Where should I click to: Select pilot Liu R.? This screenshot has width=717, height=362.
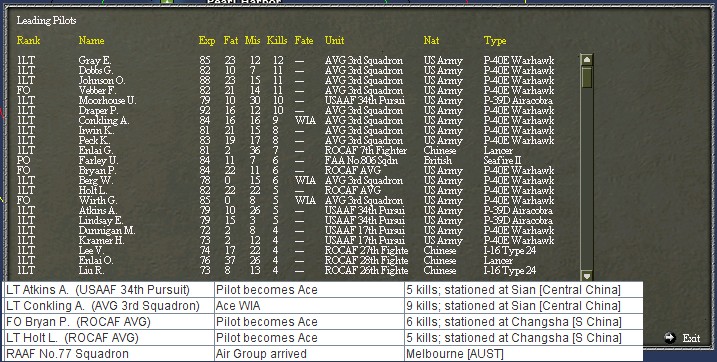[91, 271]
